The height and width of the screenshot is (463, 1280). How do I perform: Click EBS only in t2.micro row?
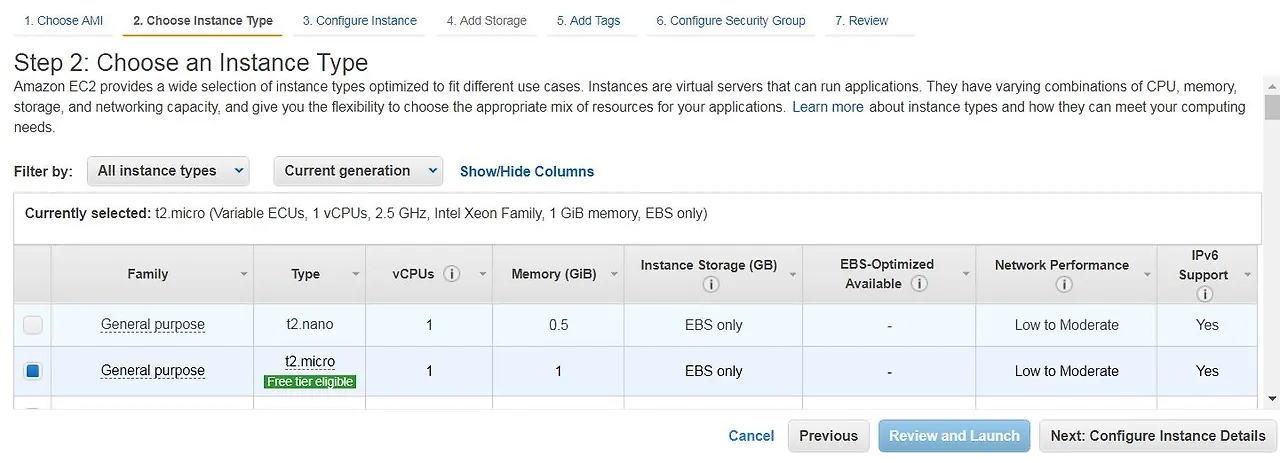[x=714, y=371]
